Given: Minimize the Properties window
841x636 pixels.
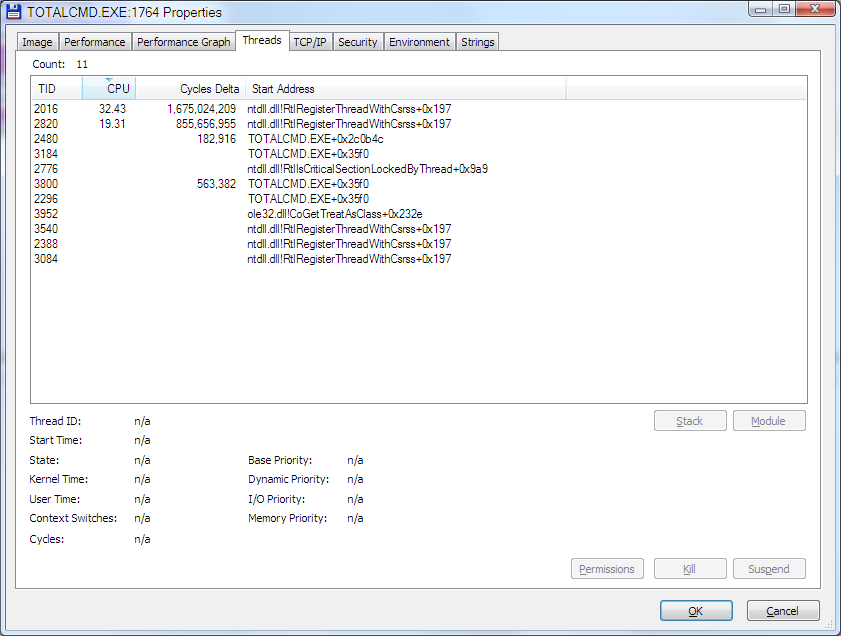Looking at the screenshot, I should click(x=761, y=9).
